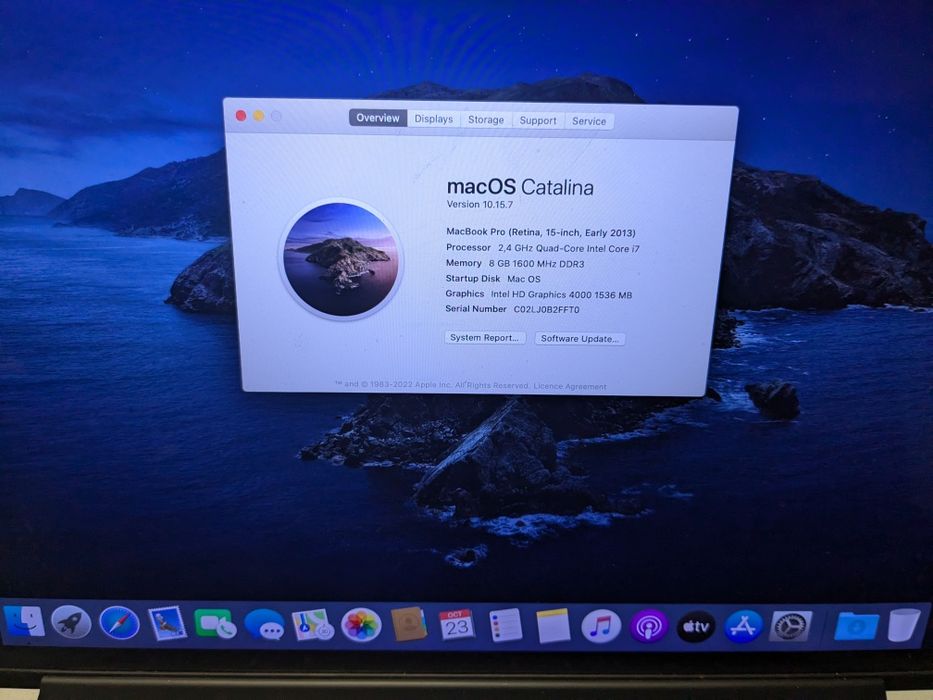This screenshot has height=700, width=933.
Task: Open the Licence Agreement link
Action: 569,386
